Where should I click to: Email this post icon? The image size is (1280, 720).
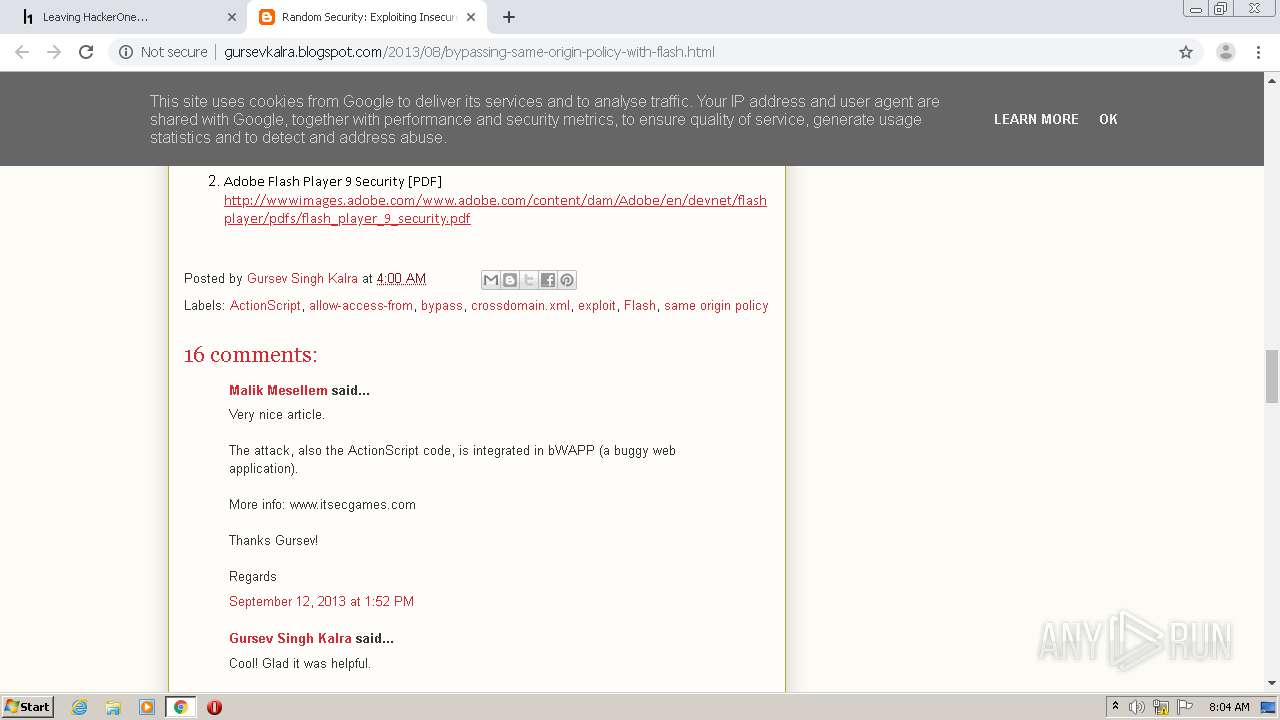point(491,280)
